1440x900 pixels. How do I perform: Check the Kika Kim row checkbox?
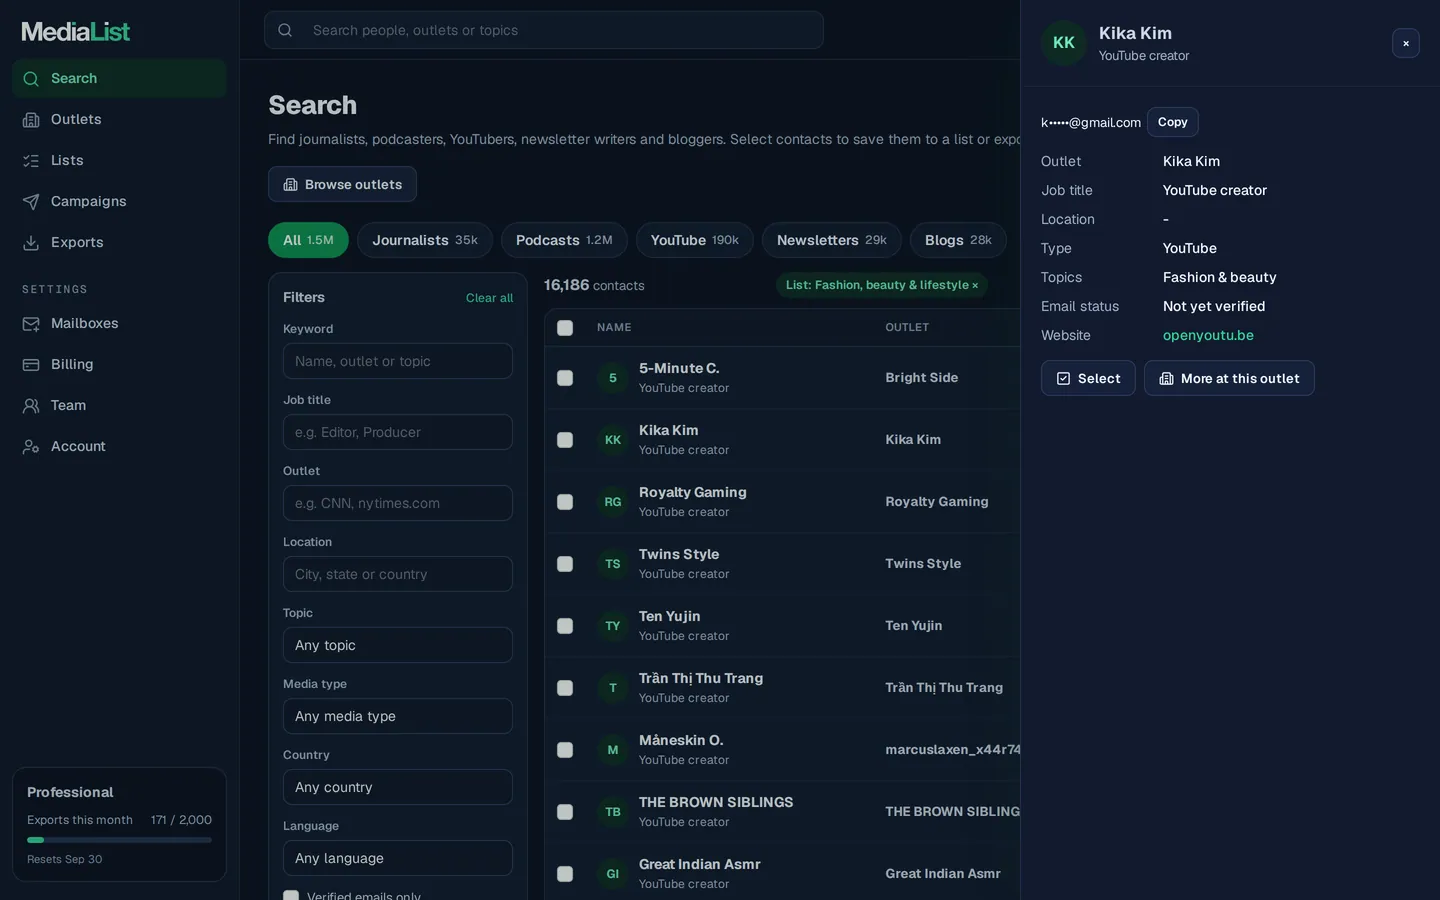pos(565,440)
